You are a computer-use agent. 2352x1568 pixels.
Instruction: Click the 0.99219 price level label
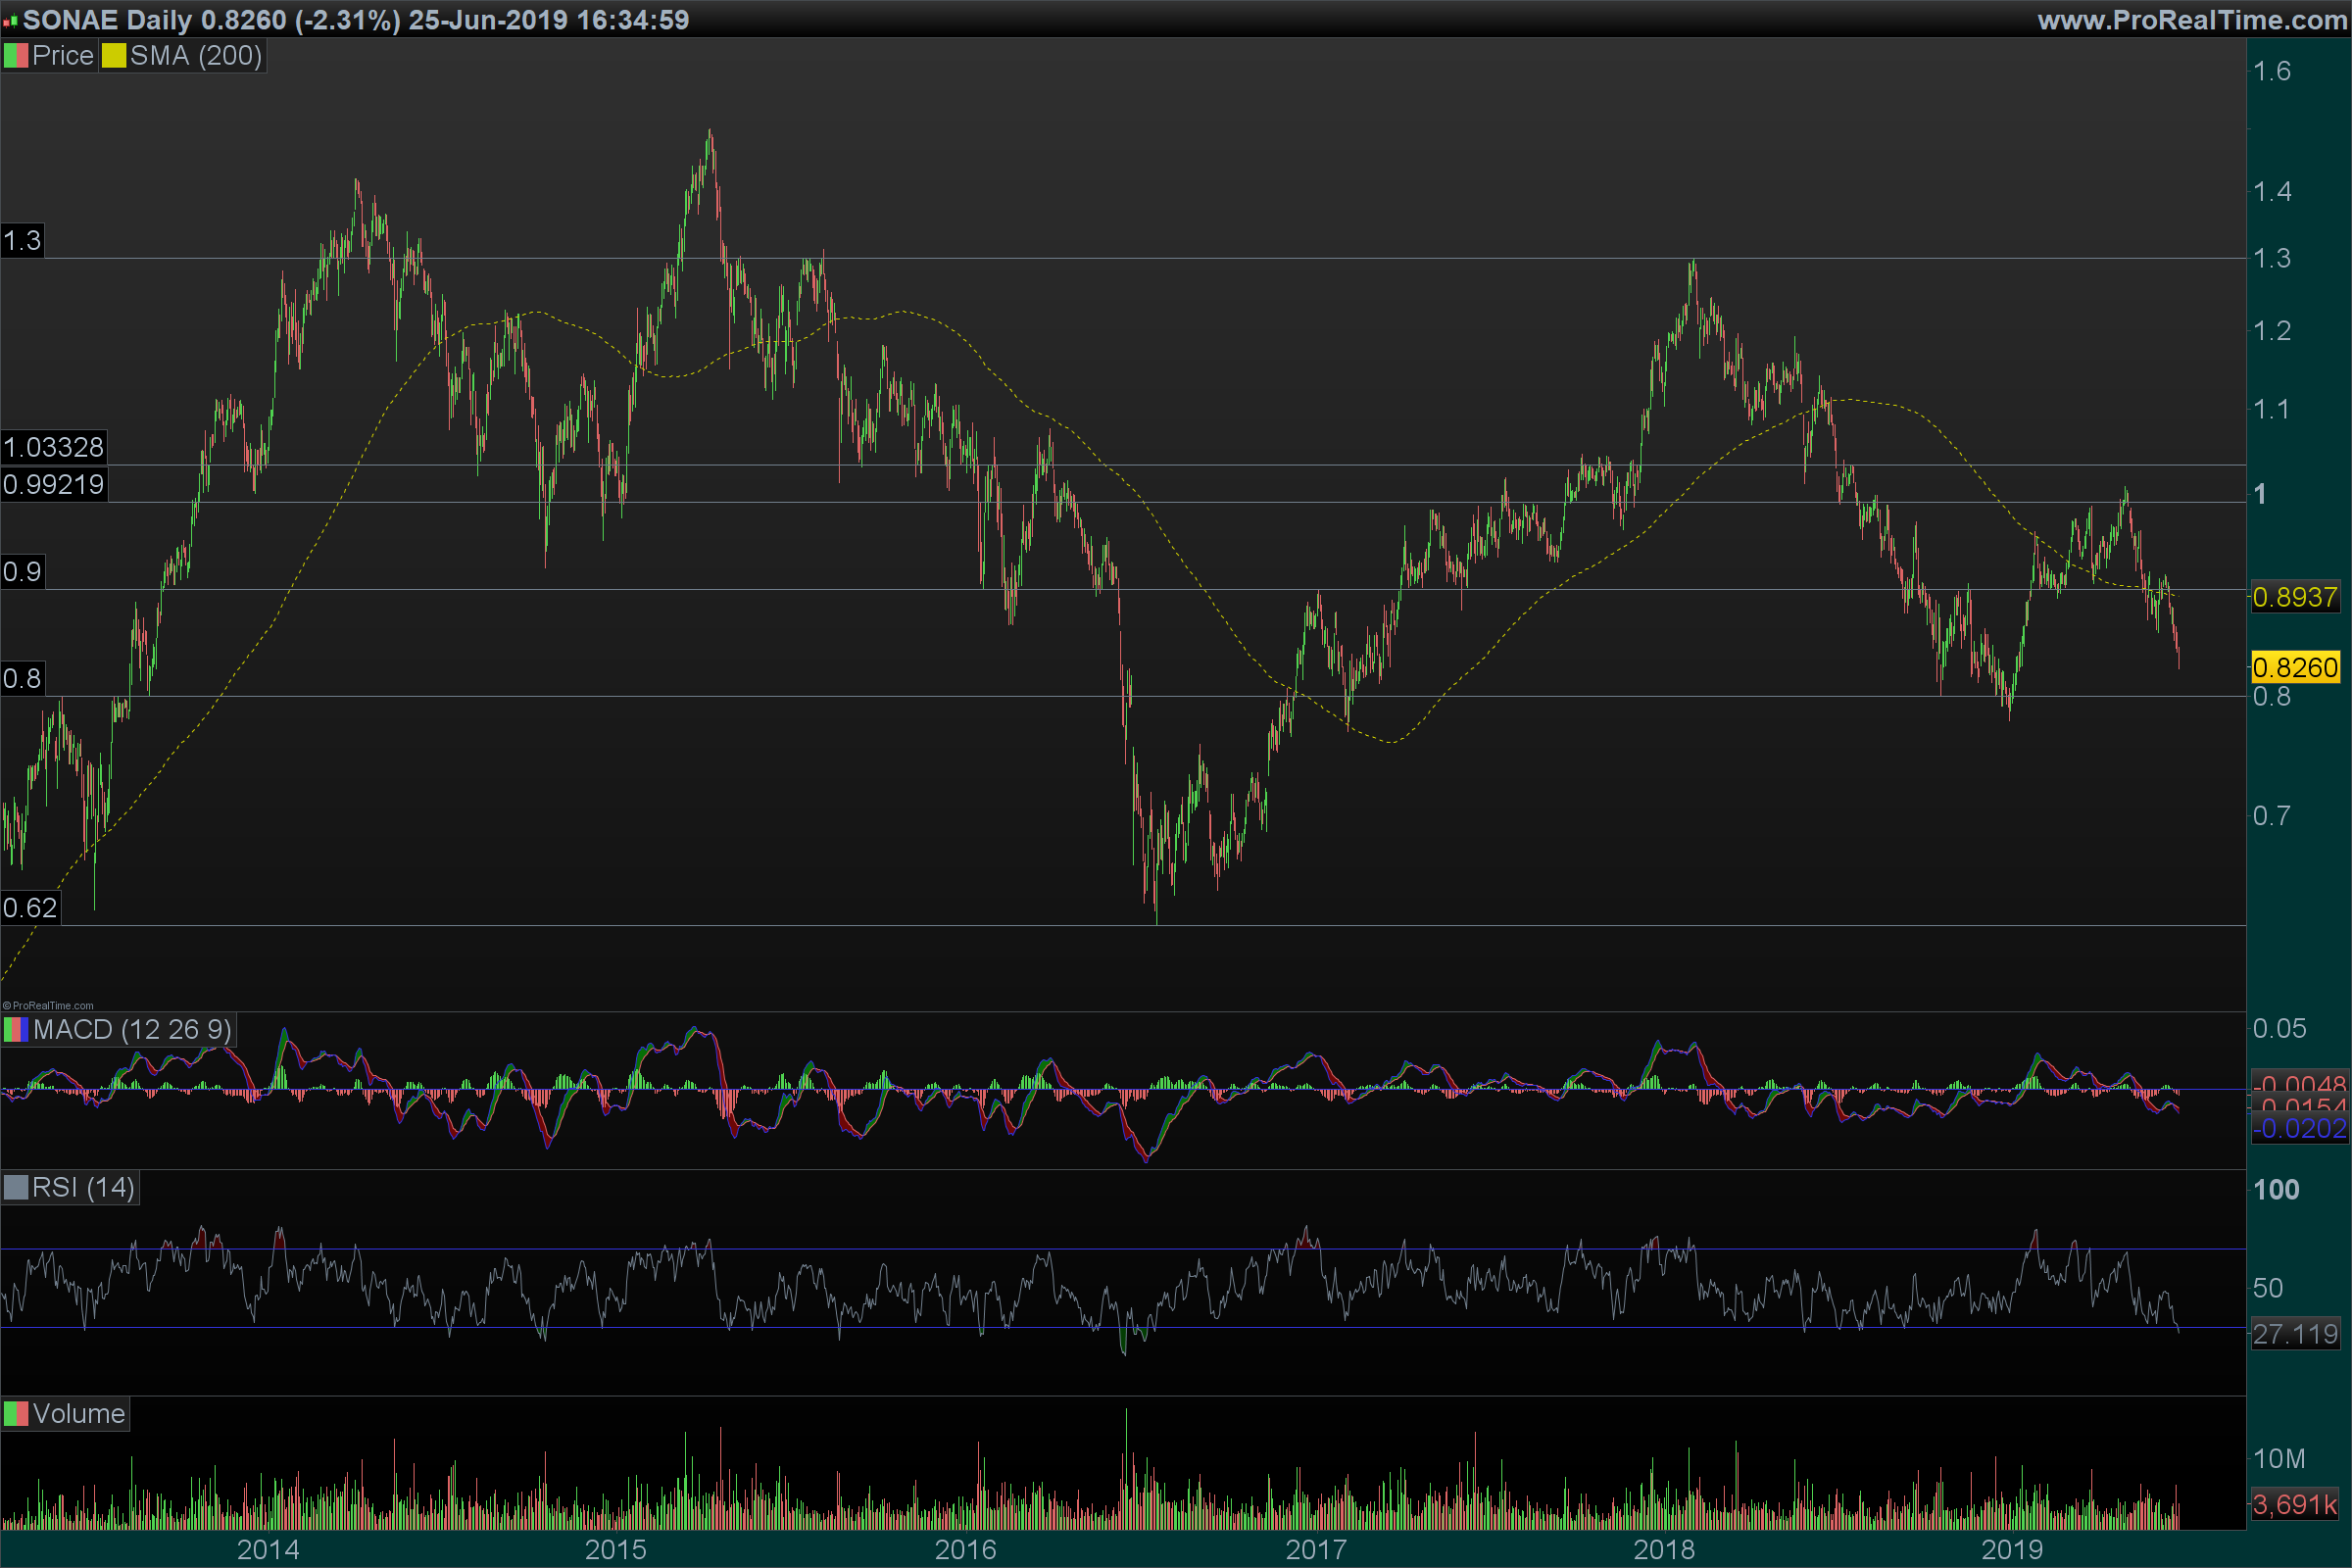click(x=53, y=485)
